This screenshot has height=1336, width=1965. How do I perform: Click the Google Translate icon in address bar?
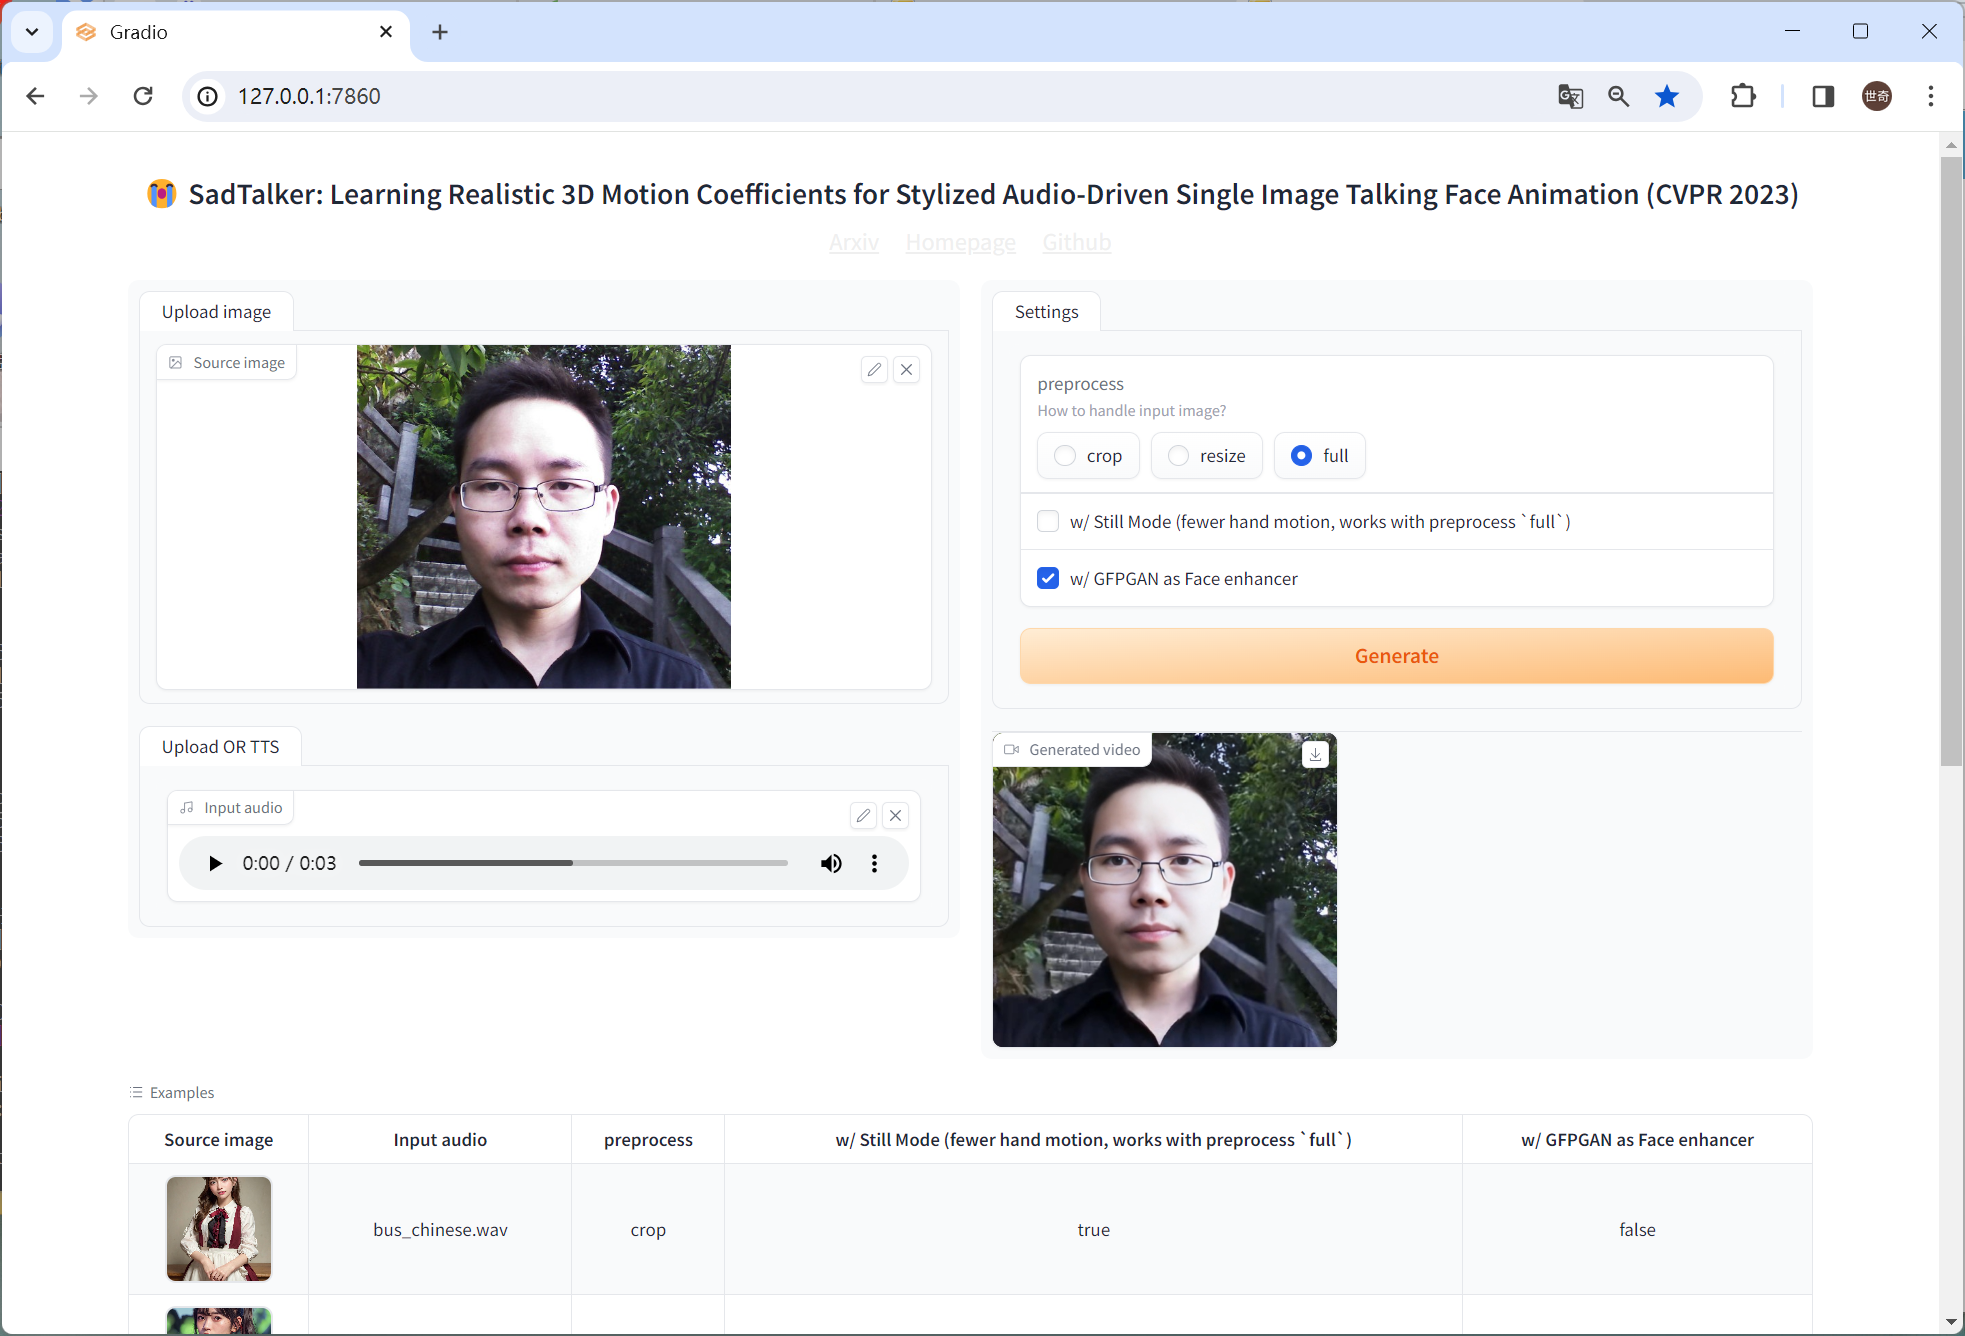[x=1570, y=96]
